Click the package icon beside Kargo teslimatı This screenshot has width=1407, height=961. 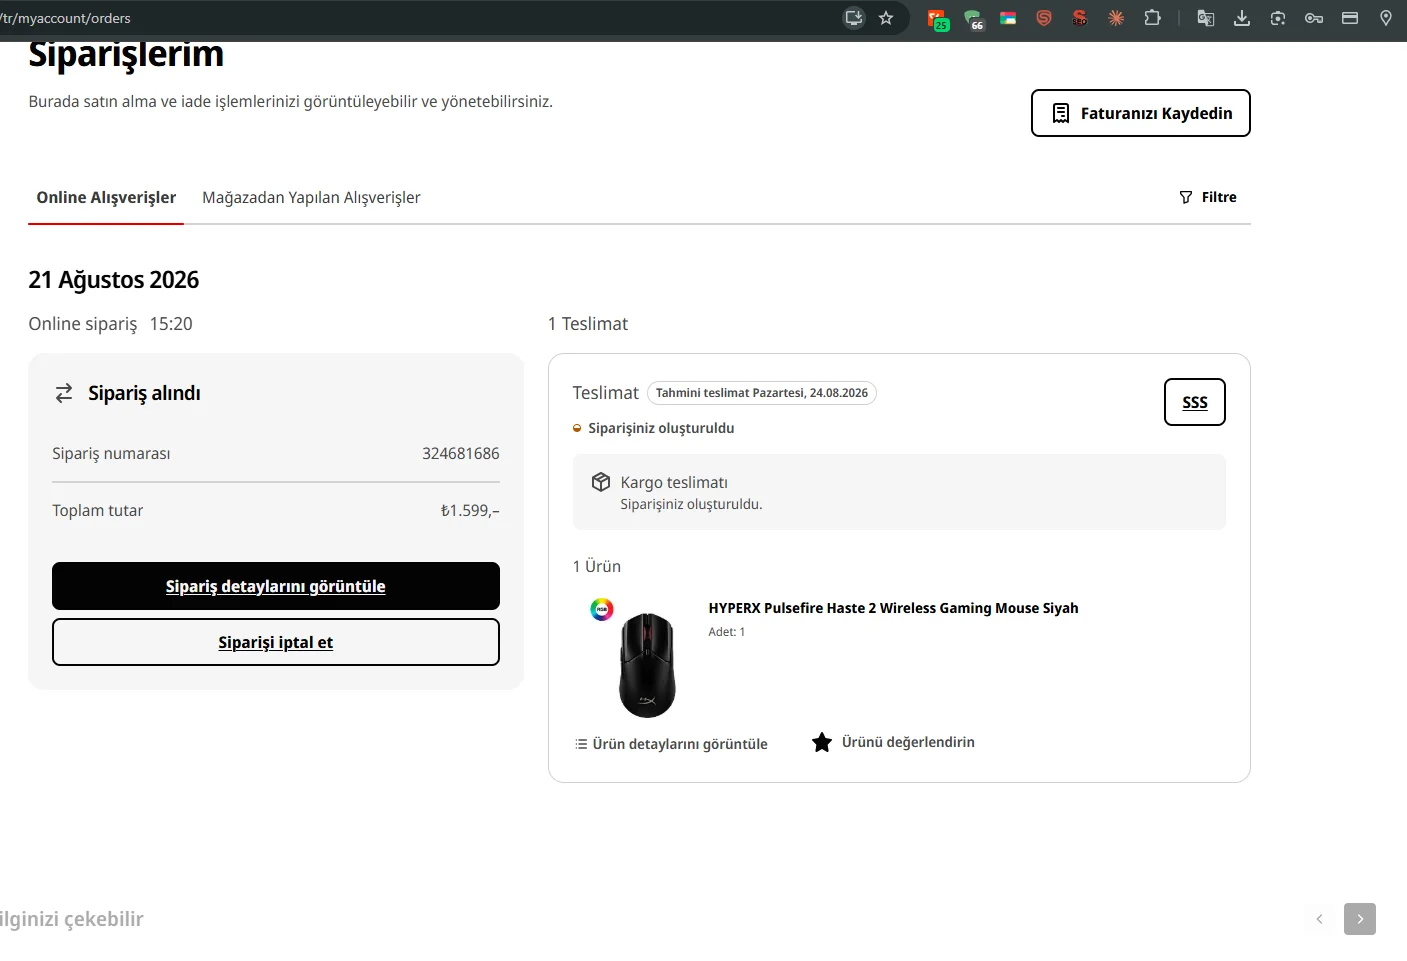(x=601, y=482)
